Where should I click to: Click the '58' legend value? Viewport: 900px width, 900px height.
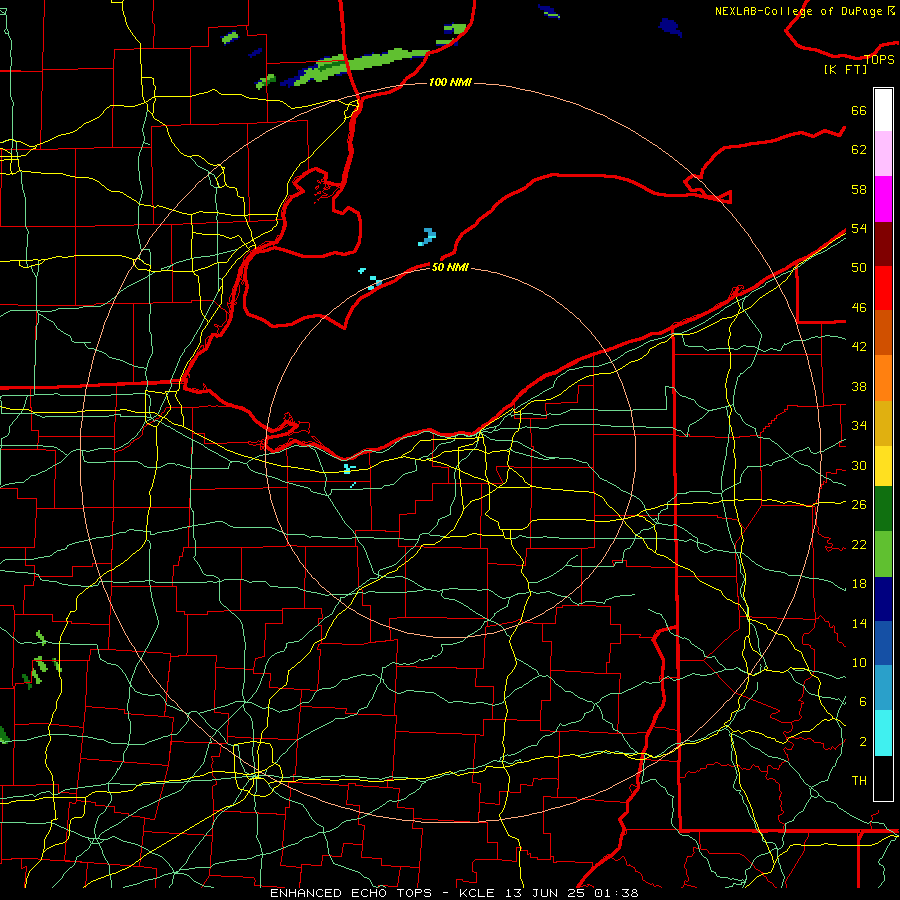click(859, 189)
